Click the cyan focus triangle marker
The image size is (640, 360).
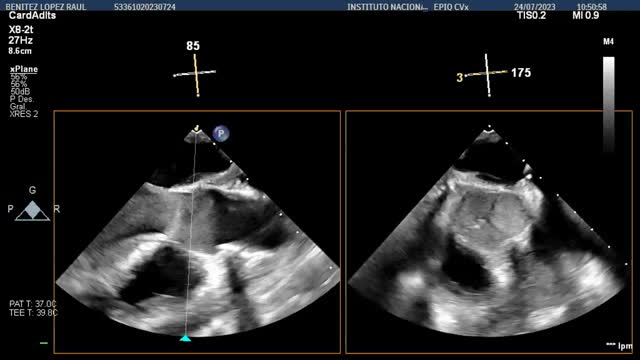point(186,338)
